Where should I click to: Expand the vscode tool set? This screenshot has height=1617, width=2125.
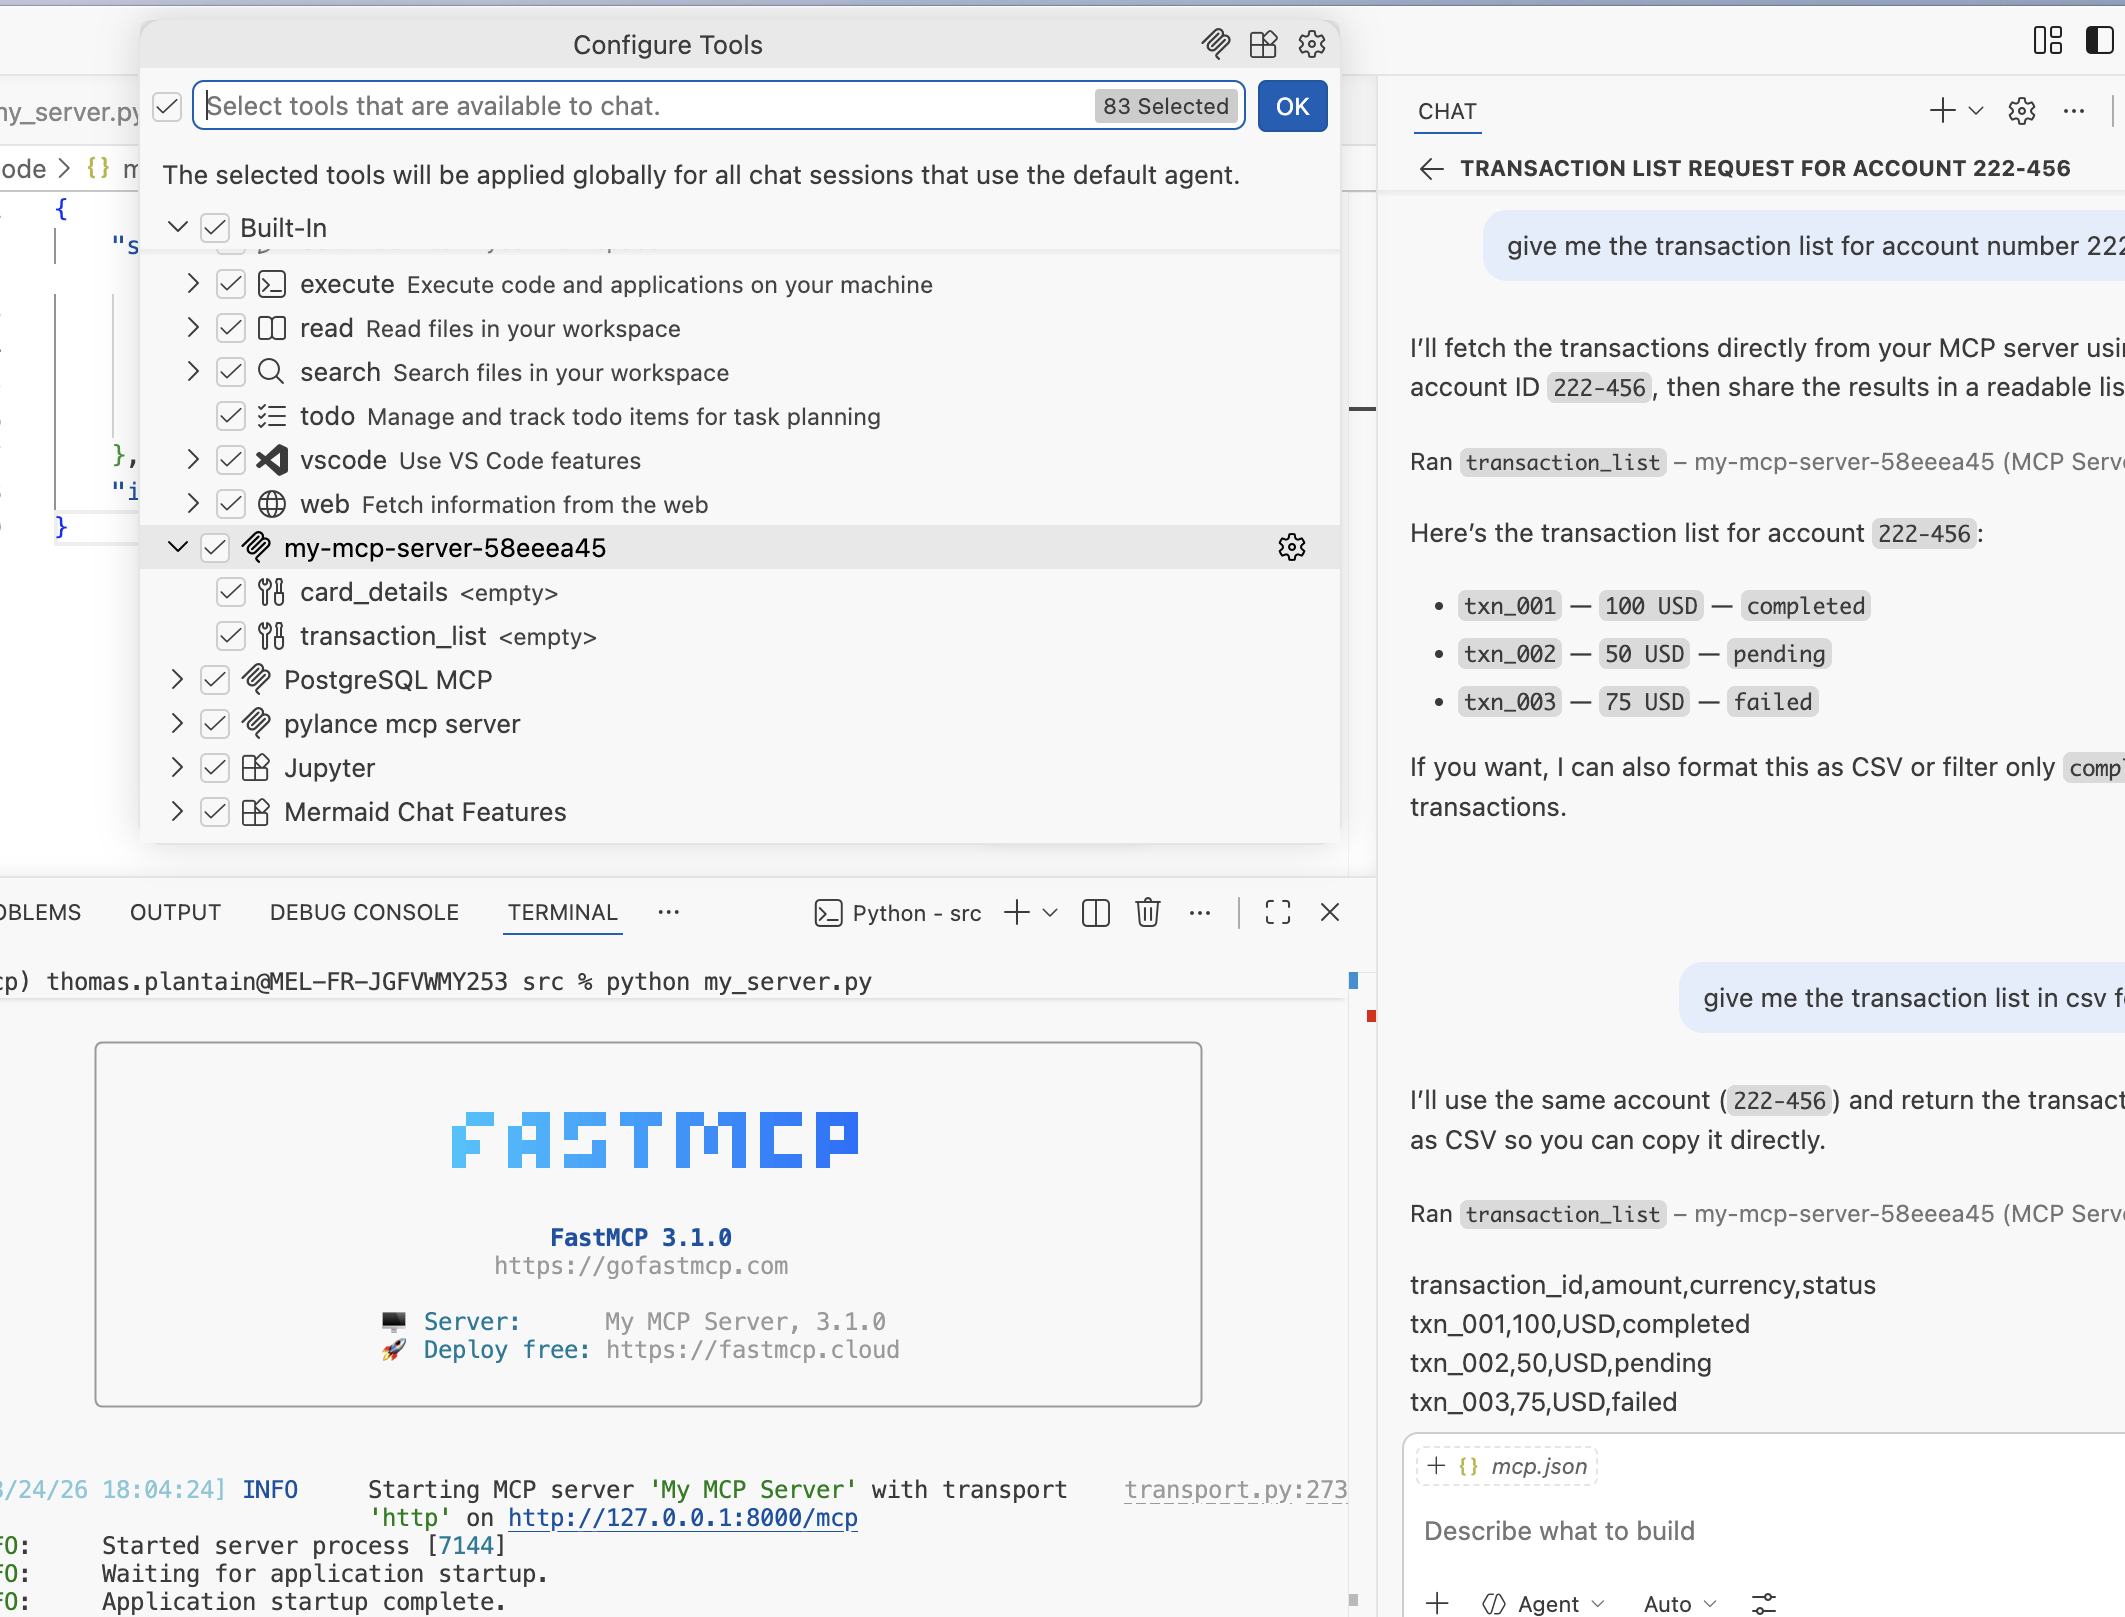pyautogui.click(x=193, y=460)
